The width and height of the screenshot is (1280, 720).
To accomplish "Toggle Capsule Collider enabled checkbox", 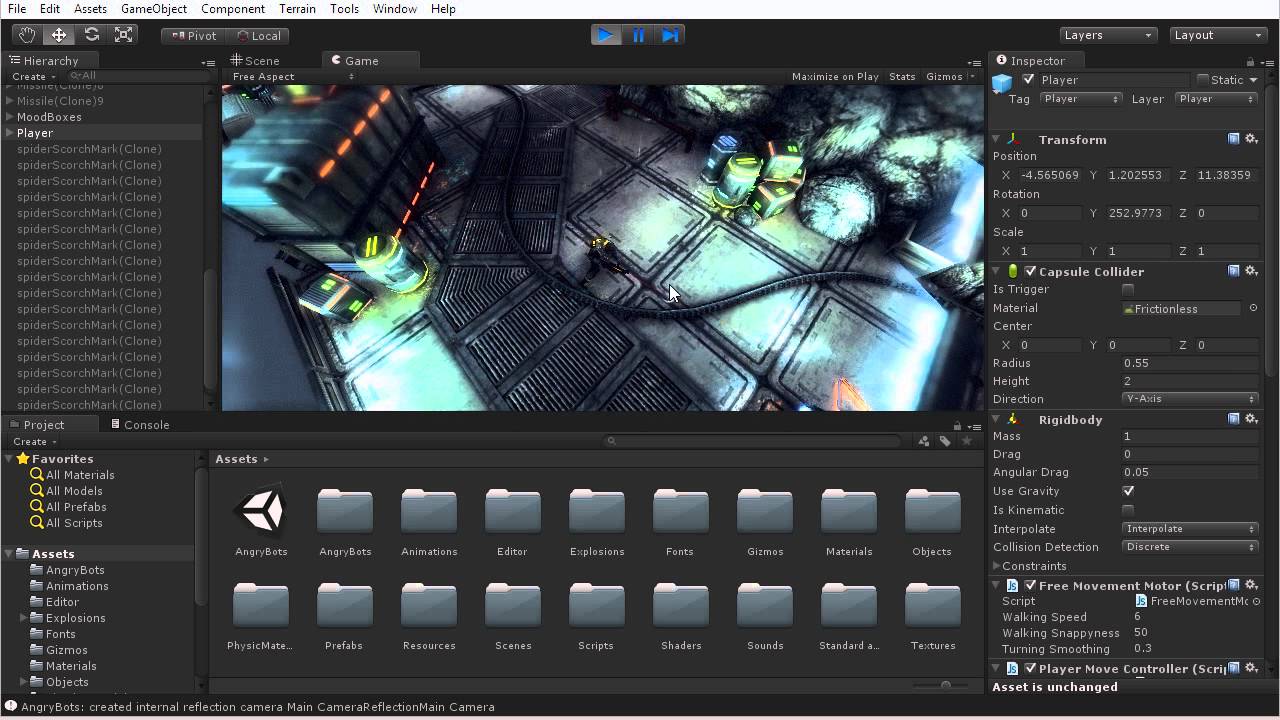I will click(1030, 271).
